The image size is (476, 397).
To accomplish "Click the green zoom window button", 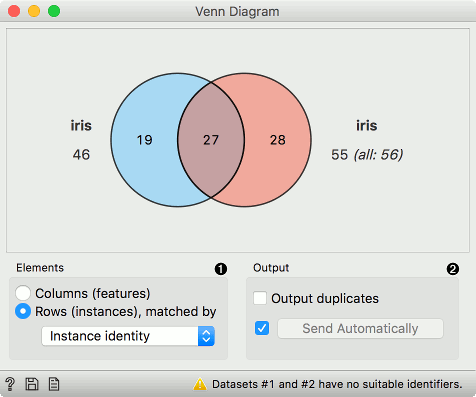I will click(54, 11).
